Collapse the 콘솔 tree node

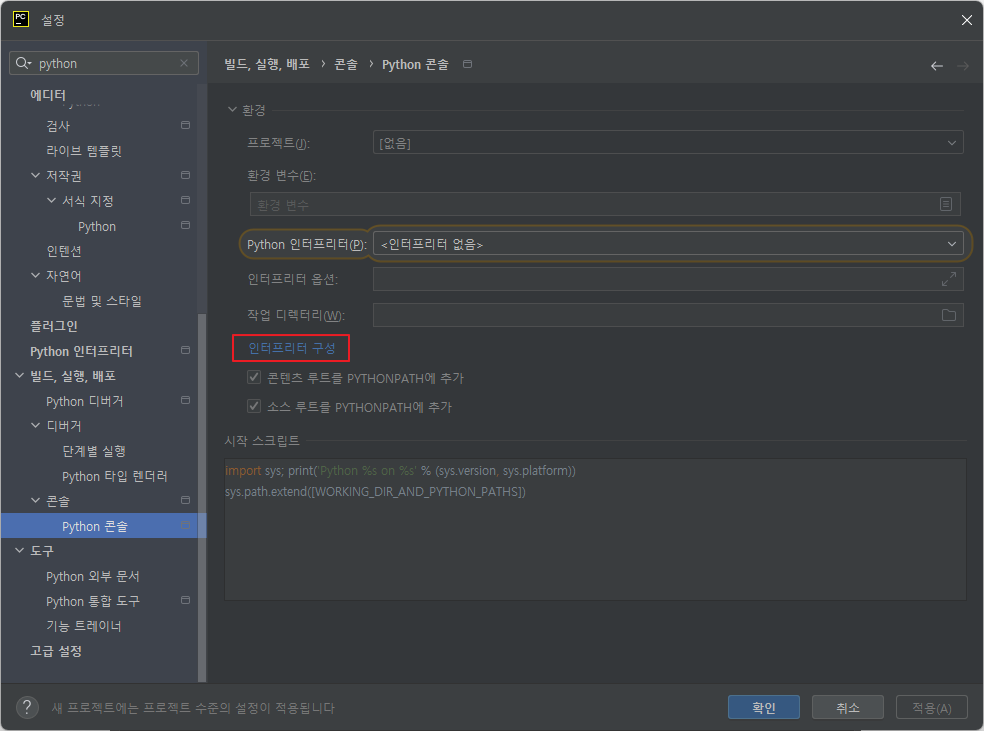coord(36,500)
